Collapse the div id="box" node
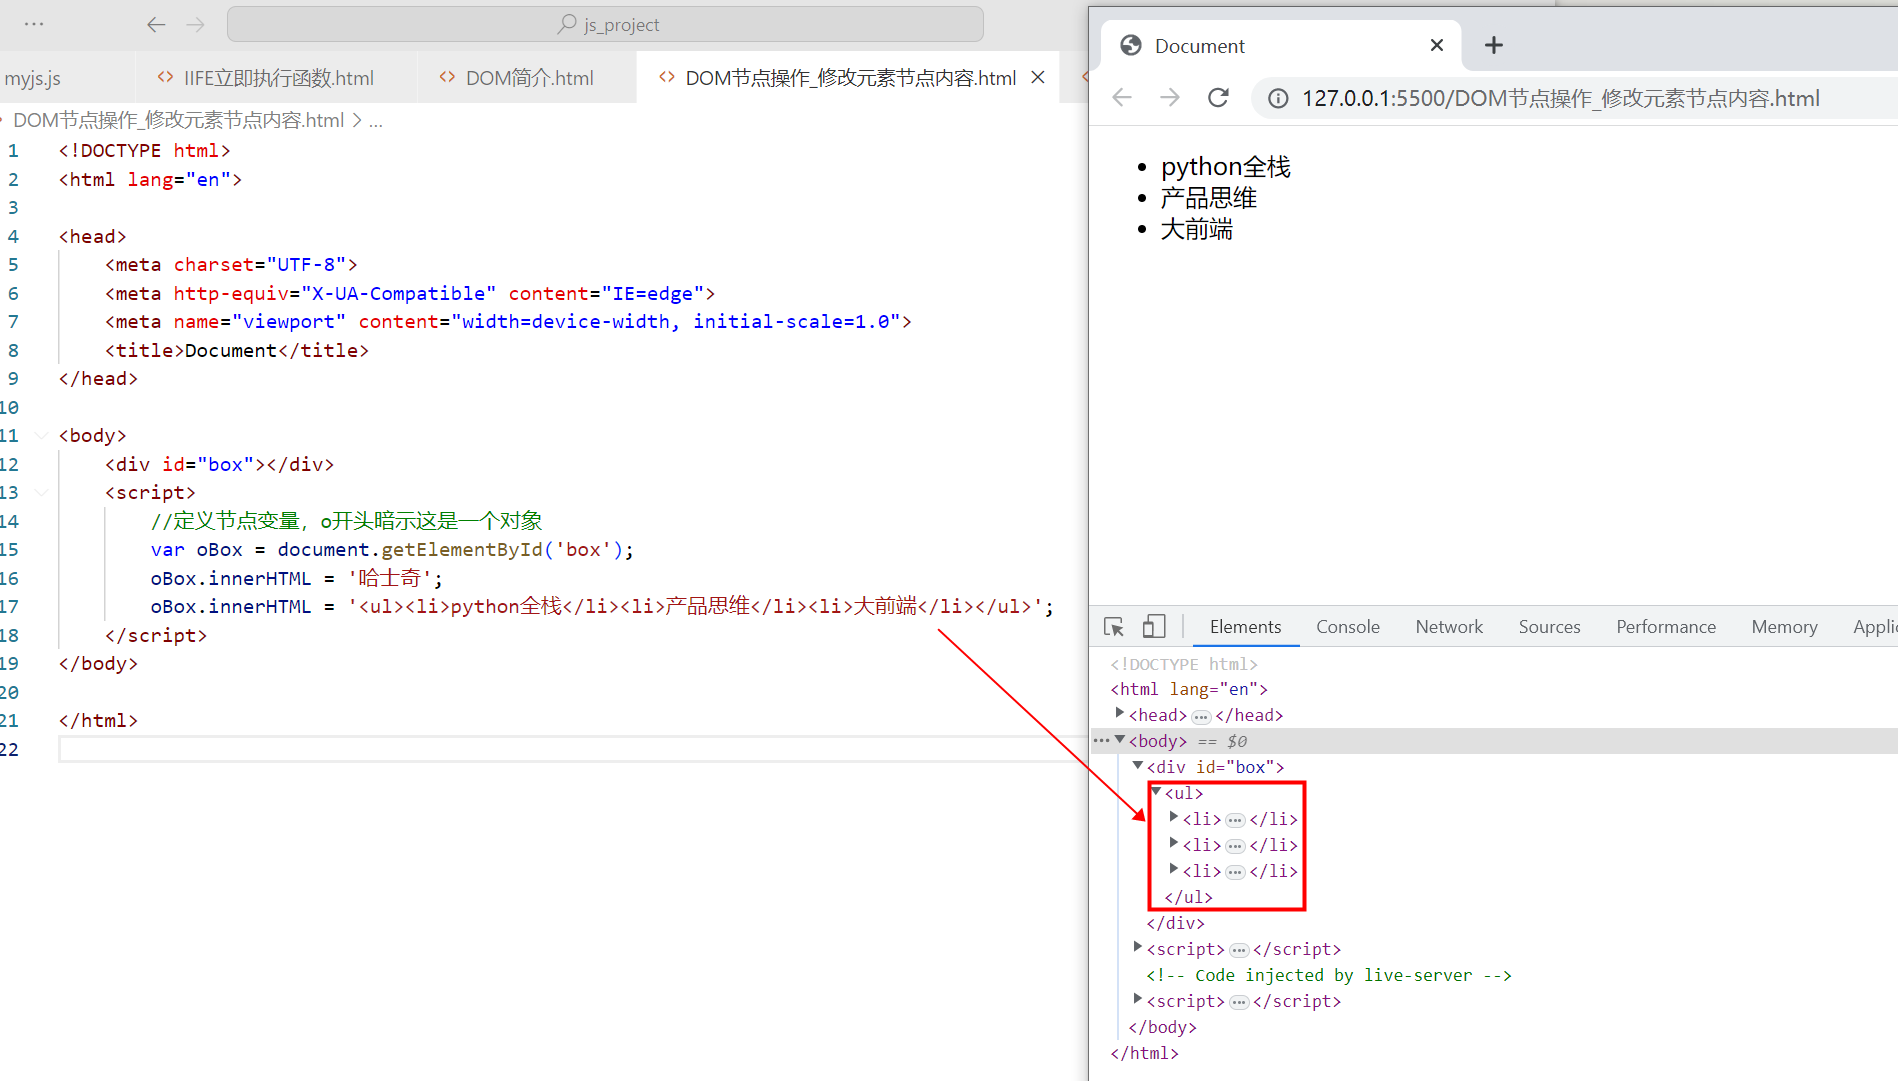 [1137, 766]
